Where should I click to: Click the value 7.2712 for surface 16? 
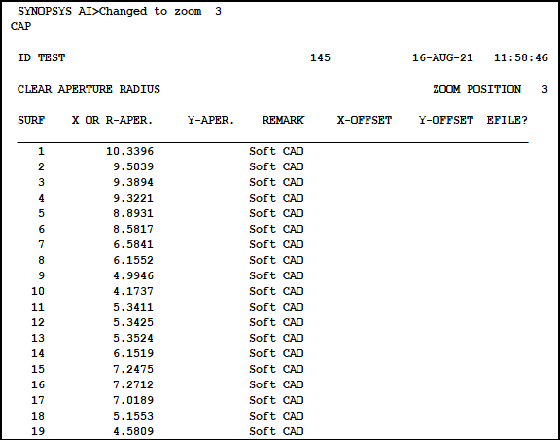(134, 385)
